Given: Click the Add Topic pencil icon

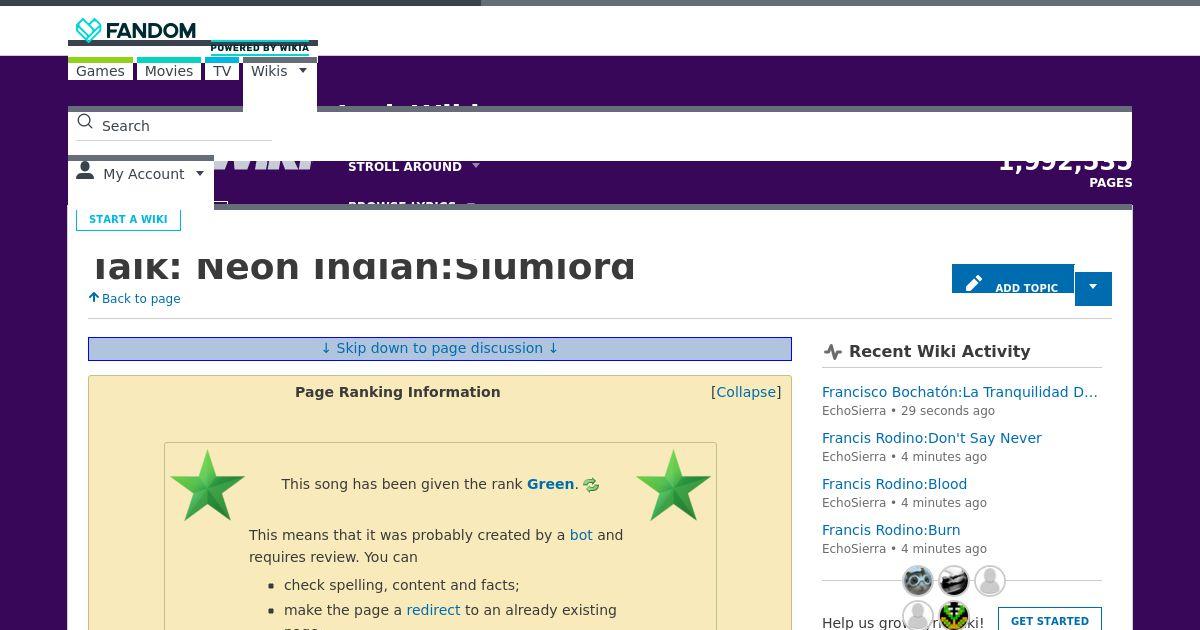Looking at the screenshot, I should click(x=974, y=283).
